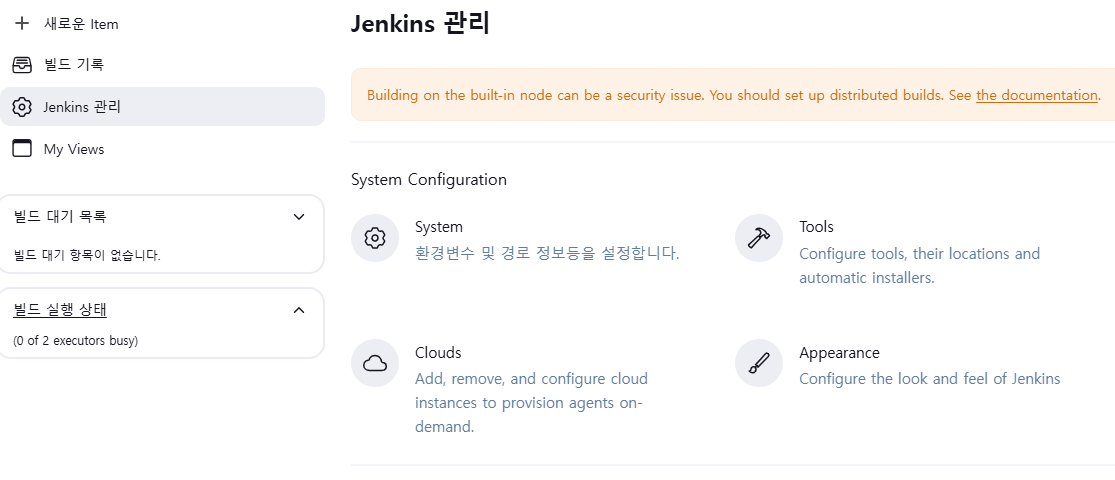Click the System Configuration section heading
The height and width of the screenshot is (480, 1115).
429,179
